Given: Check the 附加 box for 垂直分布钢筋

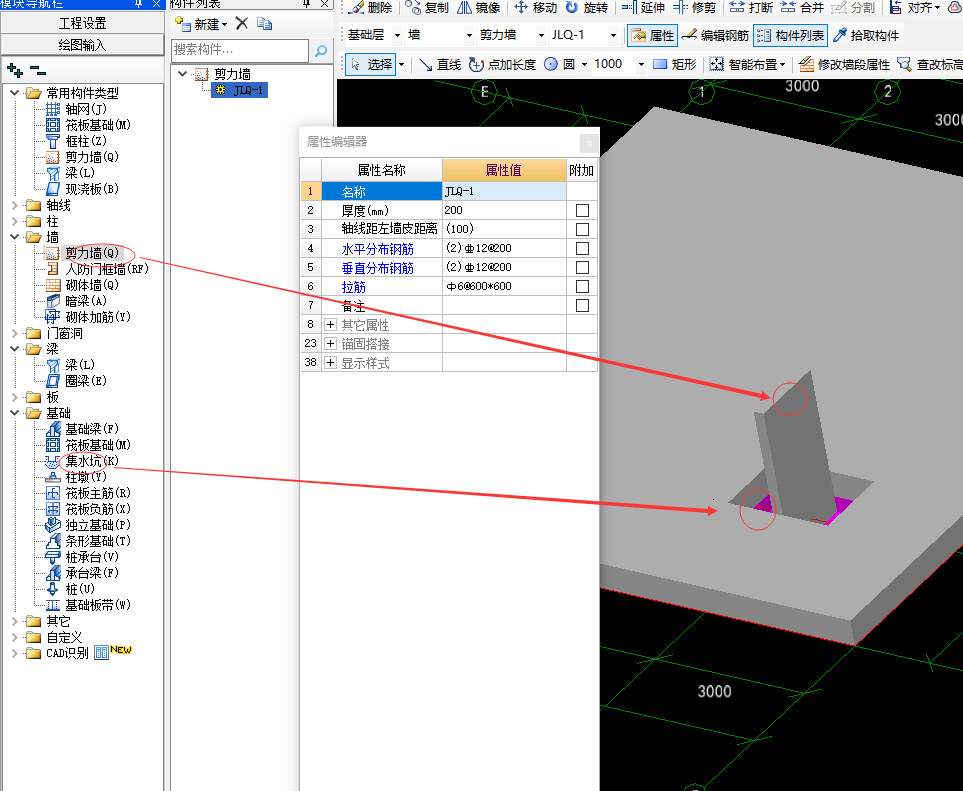Looking at the screenshot, I should click(582, 268).
